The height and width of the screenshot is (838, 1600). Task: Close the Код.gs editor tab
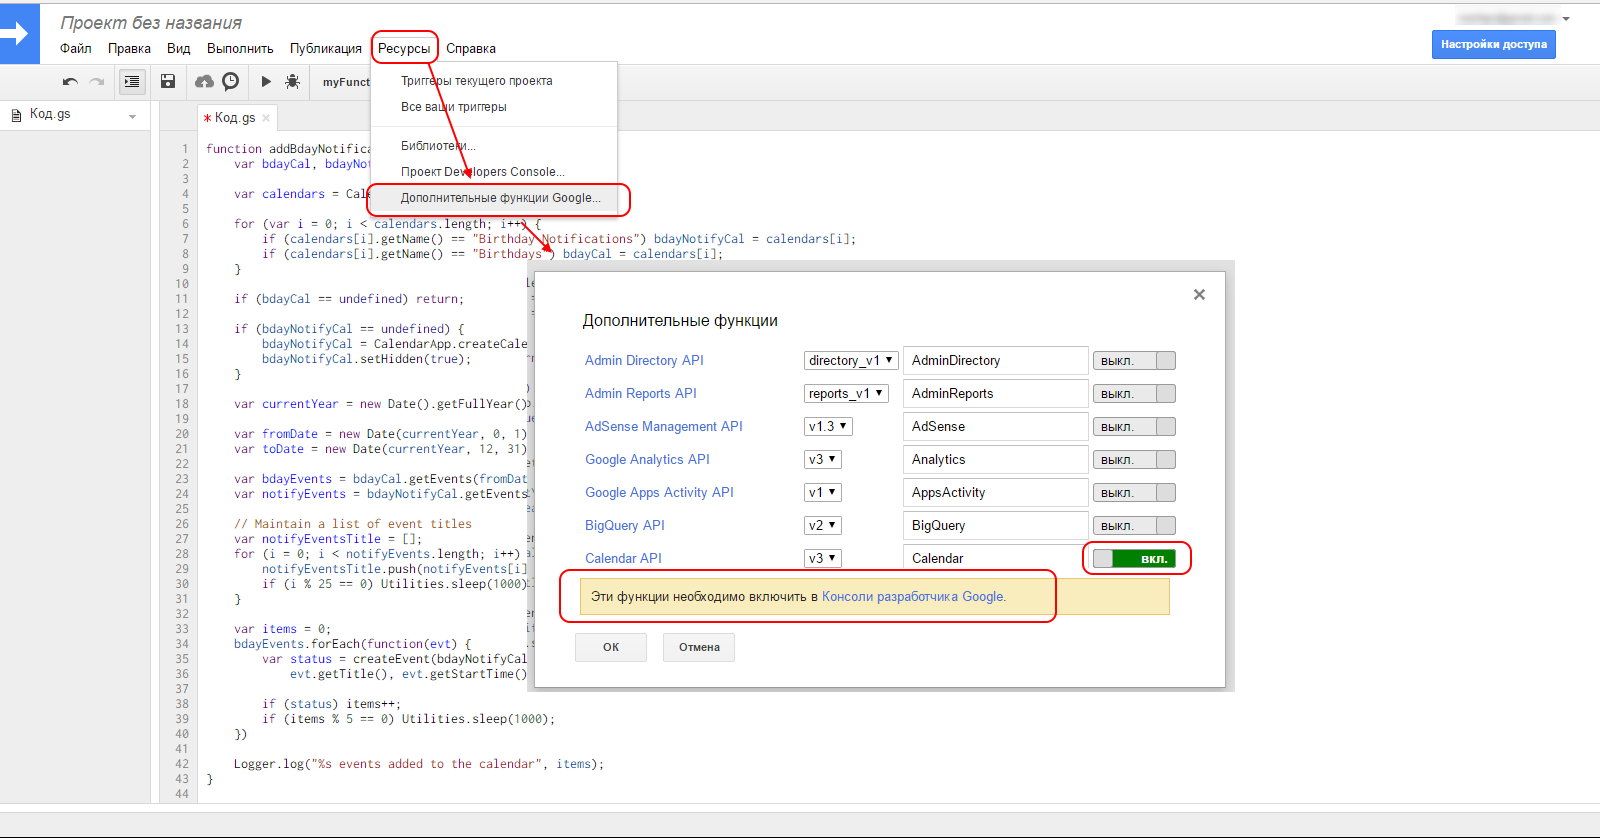266,118
